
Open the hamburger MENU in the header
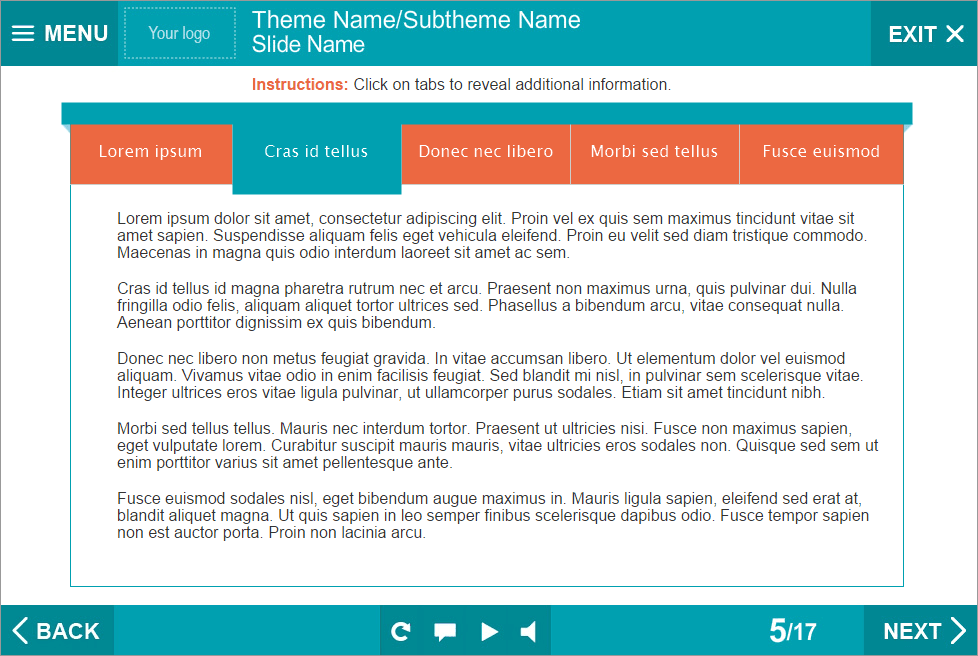(x=59, y=33)
